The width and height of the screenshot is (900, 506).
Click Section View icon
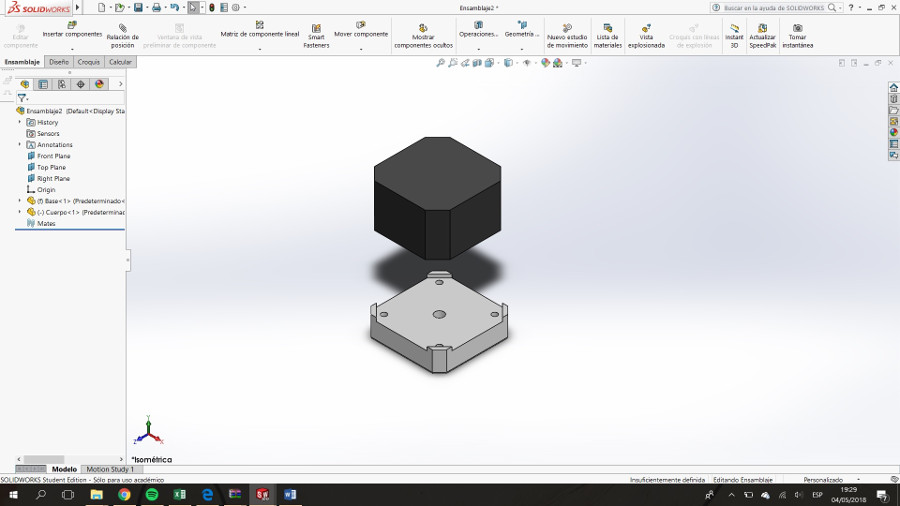[477, 63]
